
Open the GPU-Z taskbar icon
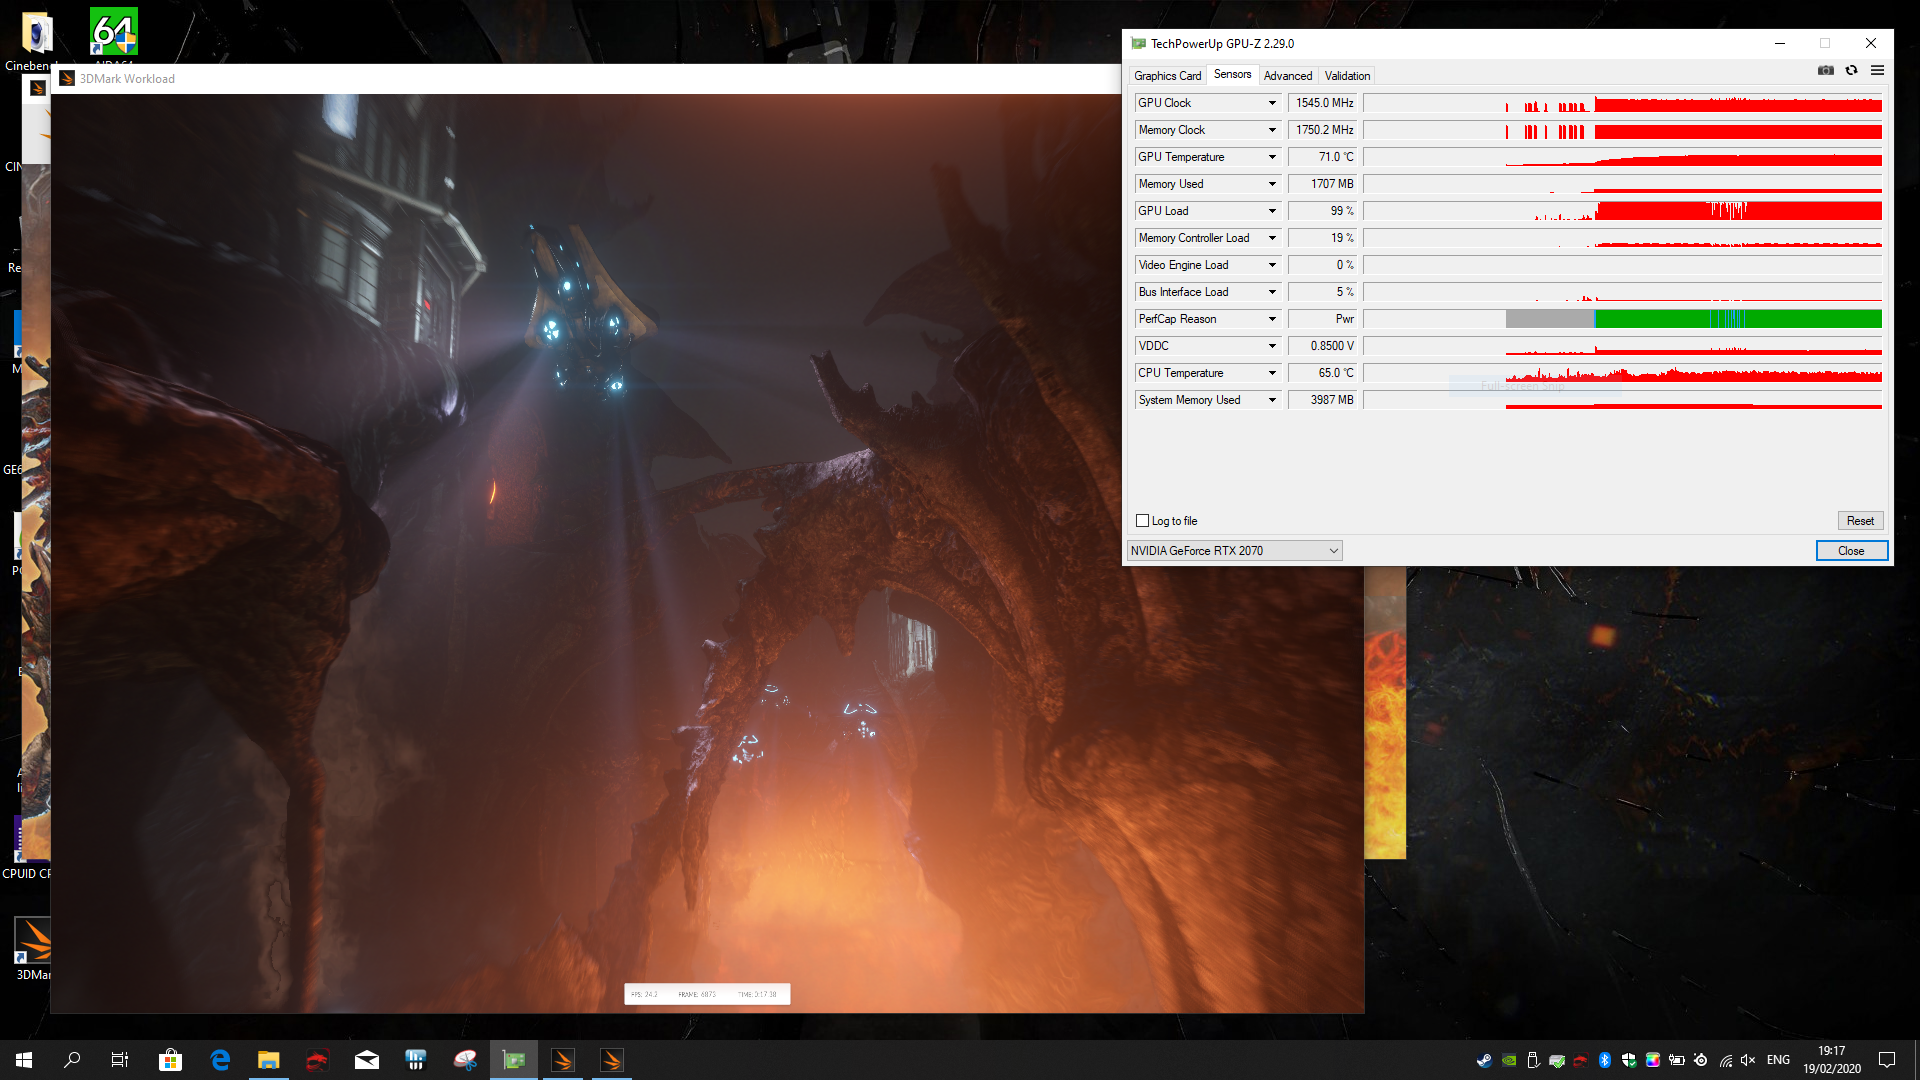(514, 1060)
